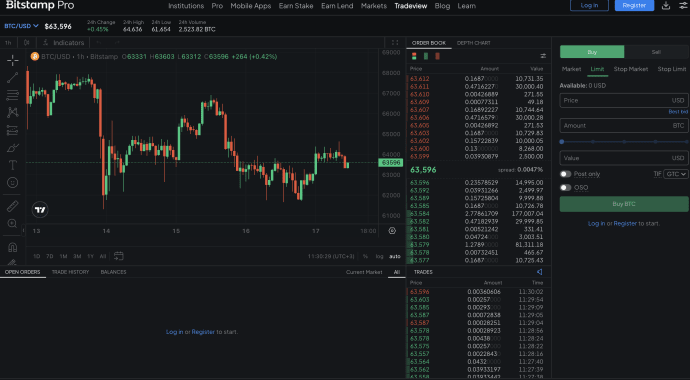This screenshot has width=690, height=380.
Task: Select the trend line drawing tool
Action: click(13, 78)
